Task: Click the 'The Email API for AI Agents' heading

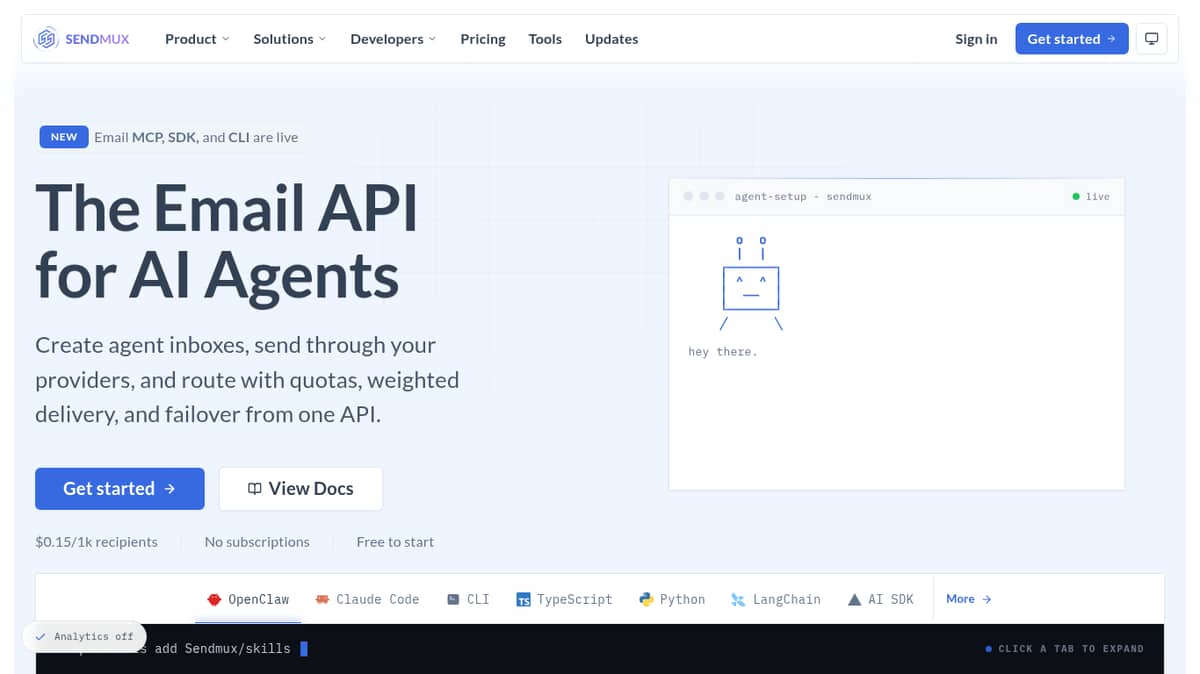Action: coord(227,241)
